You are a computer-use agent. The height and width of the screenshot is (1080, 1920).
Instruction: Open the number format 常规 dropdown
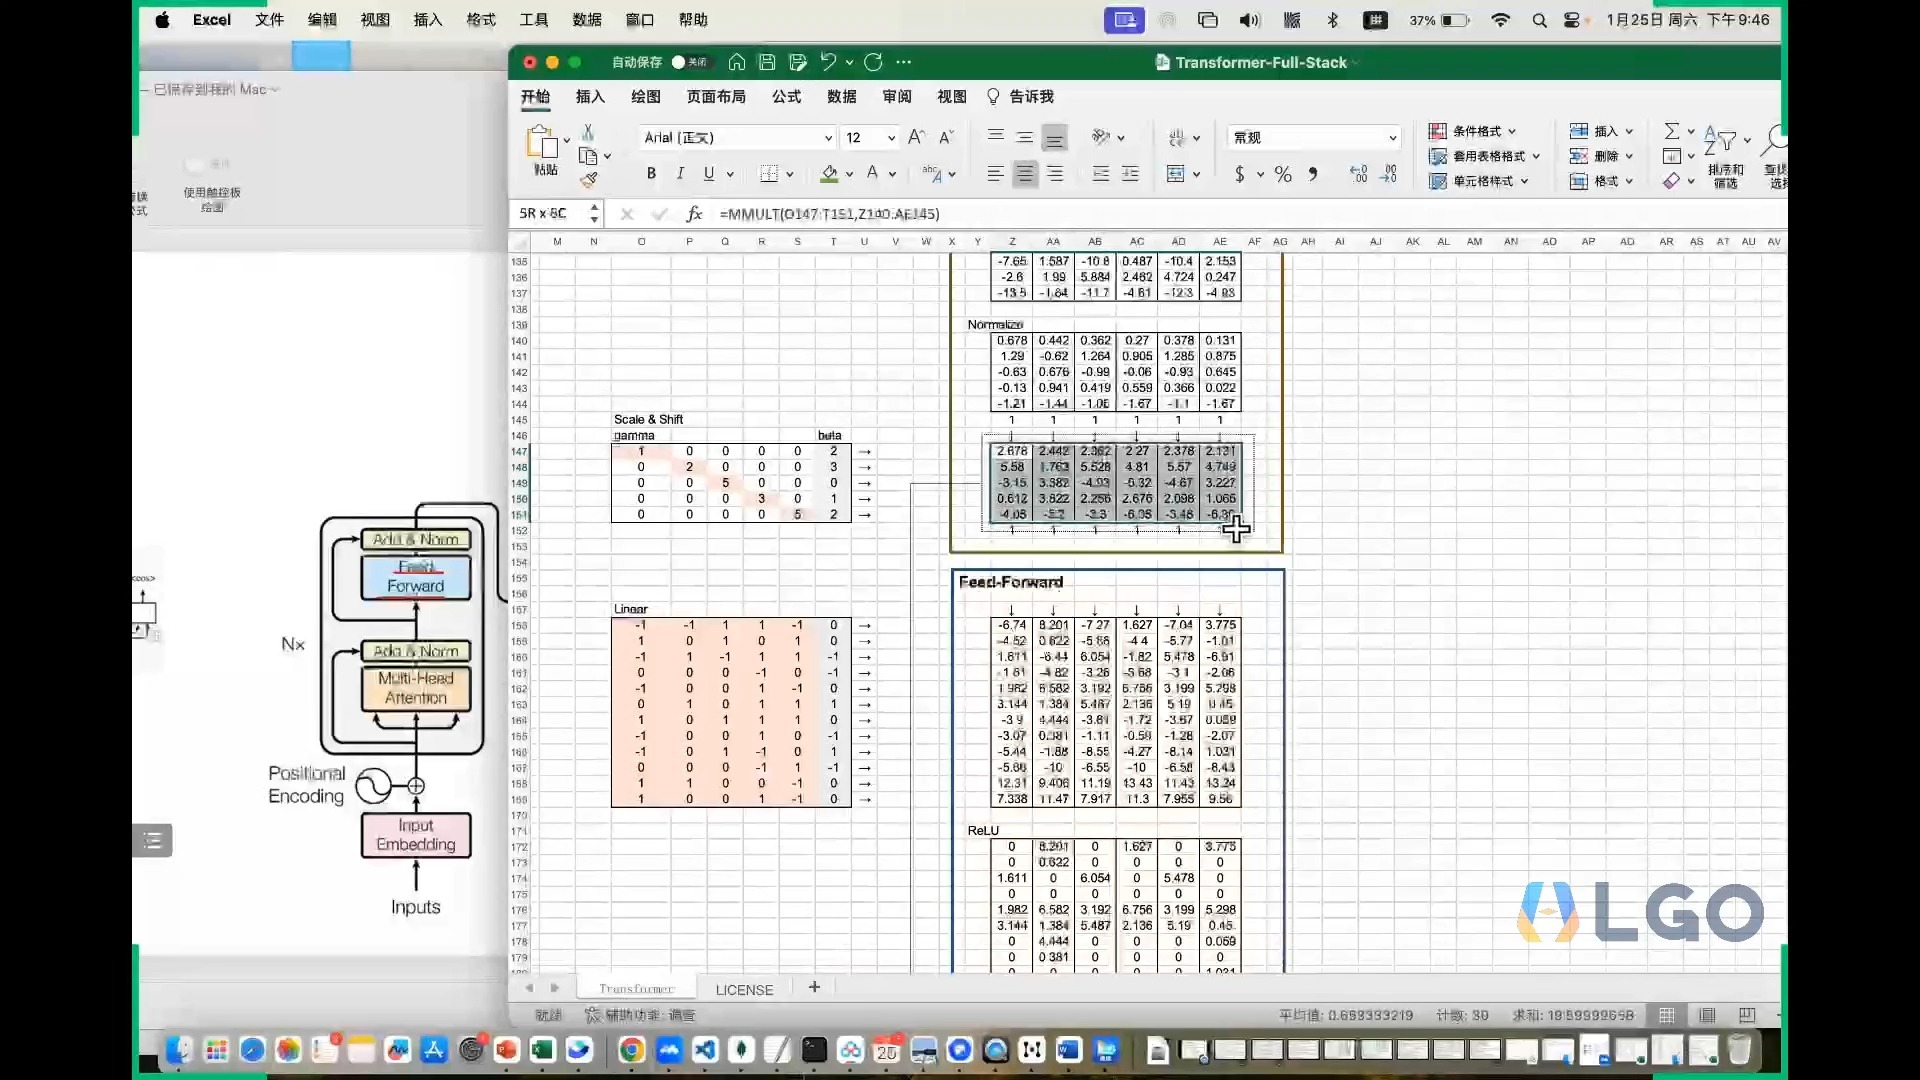click(x=1392, y=138)
